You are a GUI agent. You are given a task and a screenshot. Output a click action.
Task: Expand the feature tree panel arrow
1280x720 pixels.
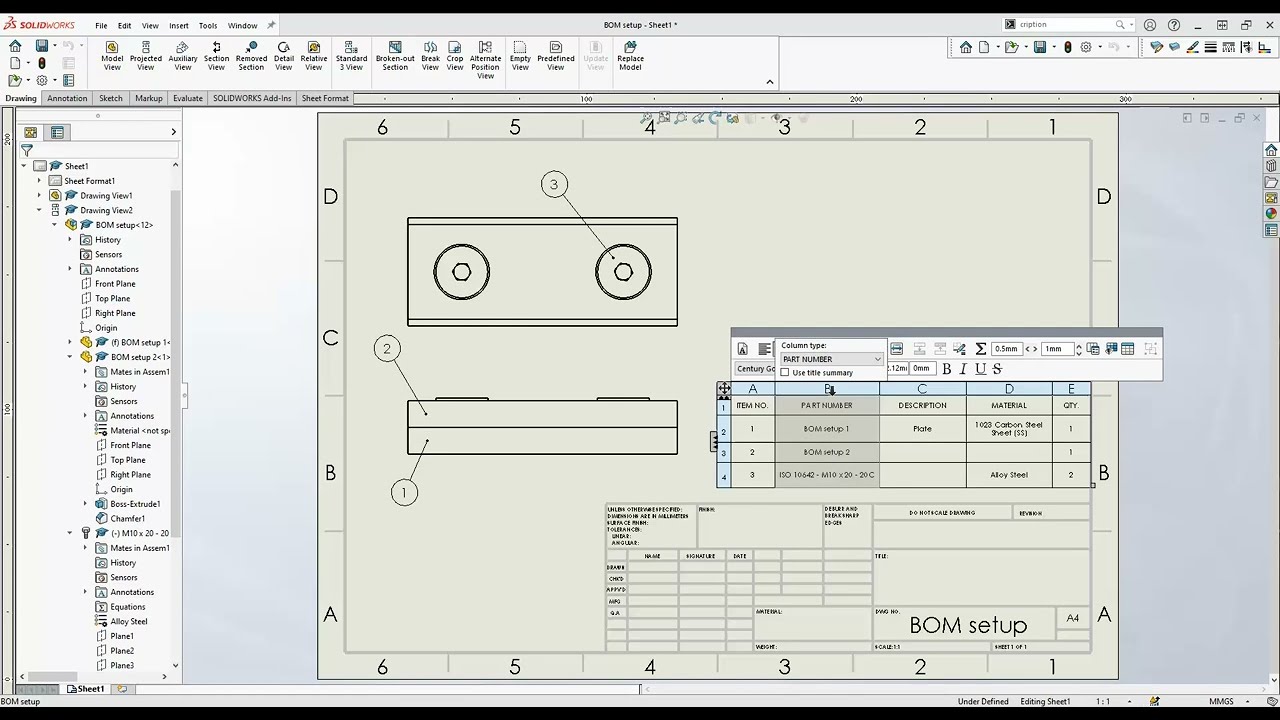click(173, 132)
